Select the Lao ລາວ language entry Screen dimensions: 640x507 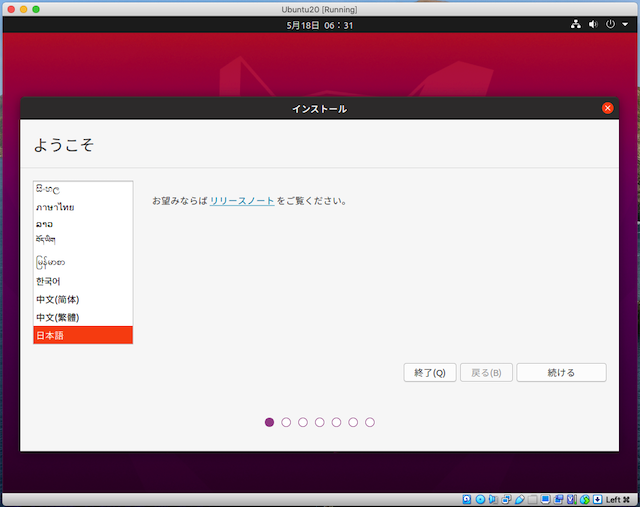click(83, 224)
